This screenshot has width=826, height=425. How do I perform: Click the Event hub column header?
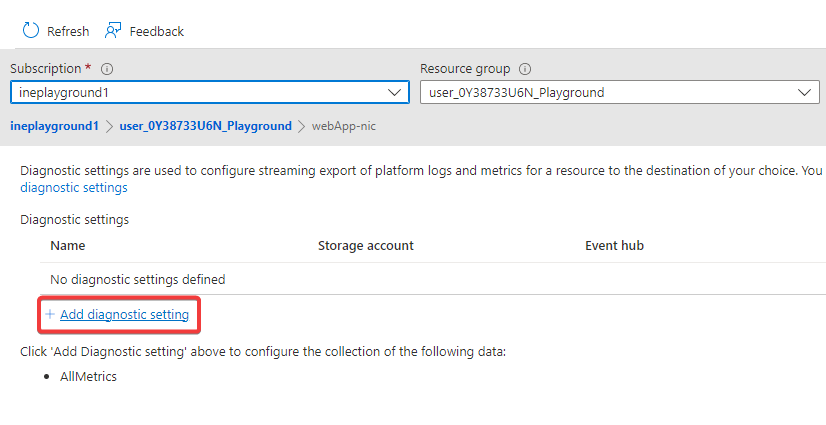[x=614, y=245]
